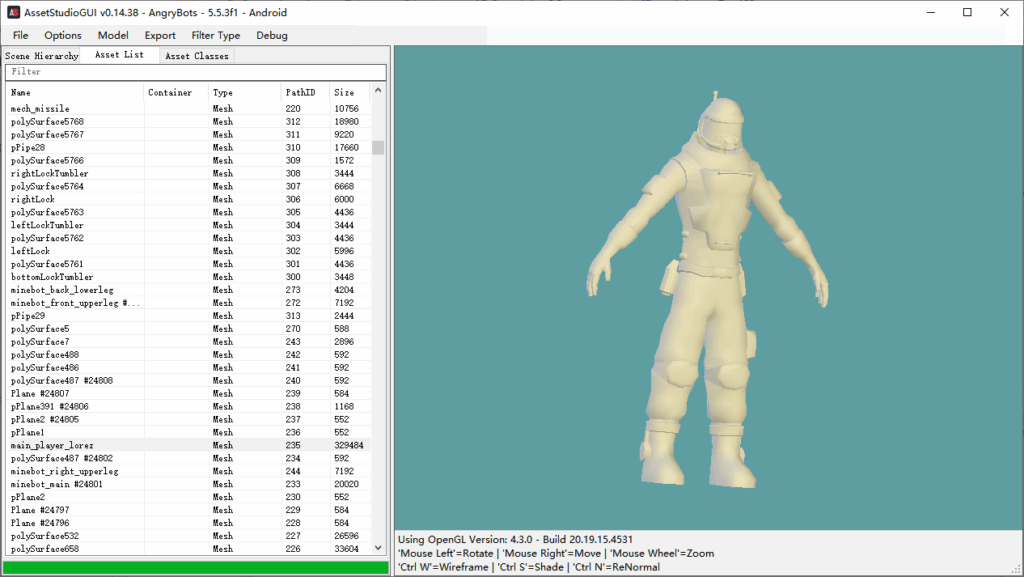Screen dimensions: 1024x577
Task: Click the vertical scrollbar thumb in asset list
Action: pos(378,148)
